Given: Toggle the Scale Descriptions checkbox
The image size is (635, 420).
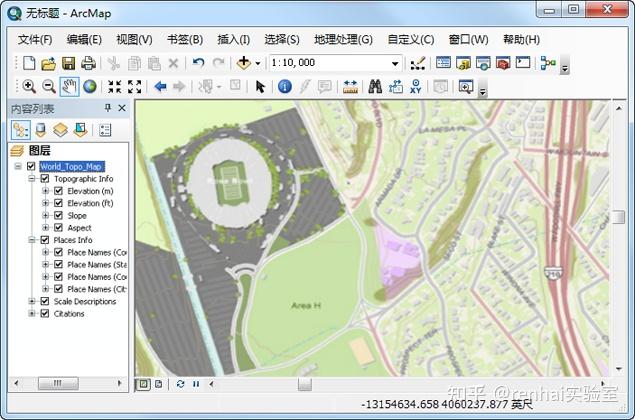Looking at the screenshot, I should [45, 301].
